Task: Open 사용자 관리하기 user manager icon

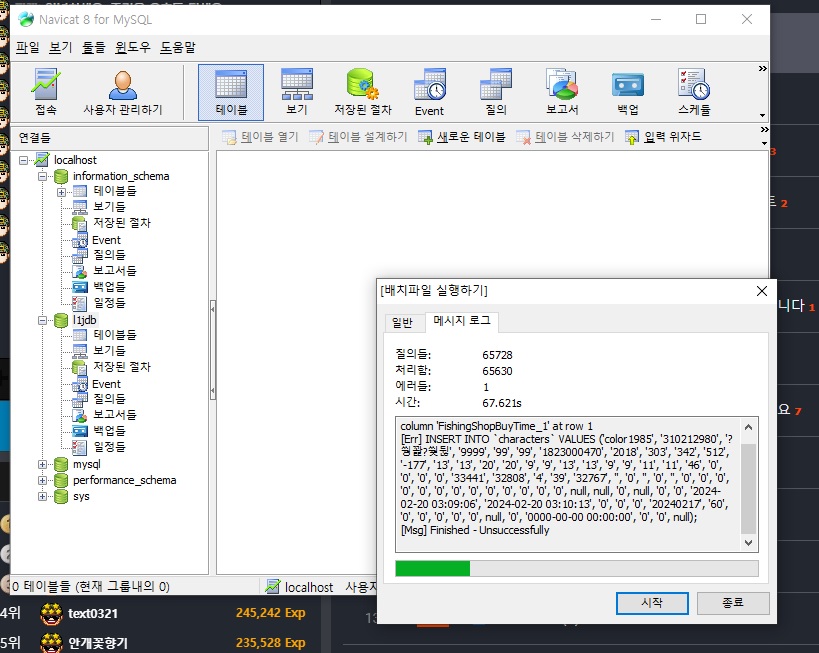Action: tap(123, 92)
